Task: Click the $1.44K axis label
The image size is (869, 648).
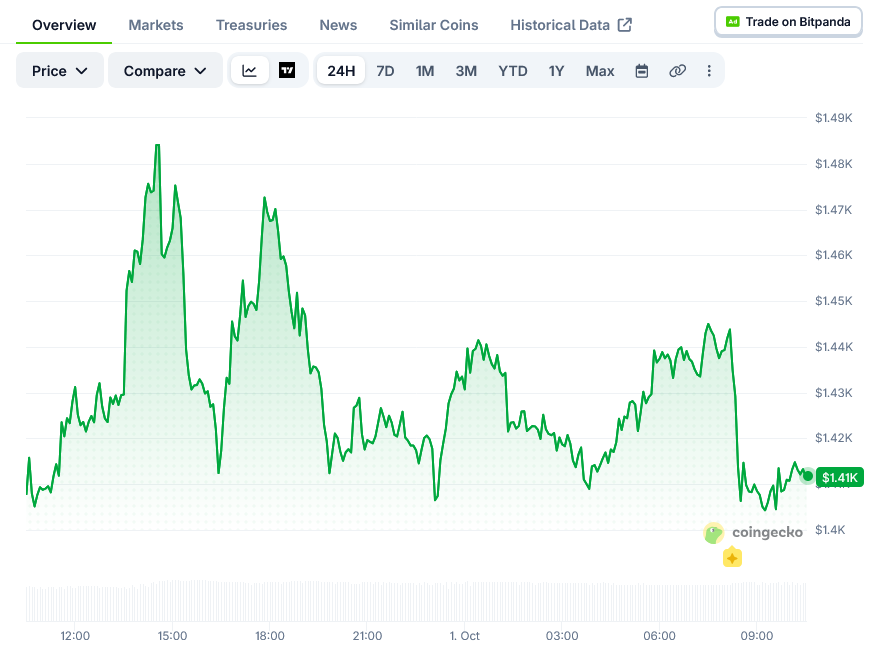Action: tap(834, 346)
